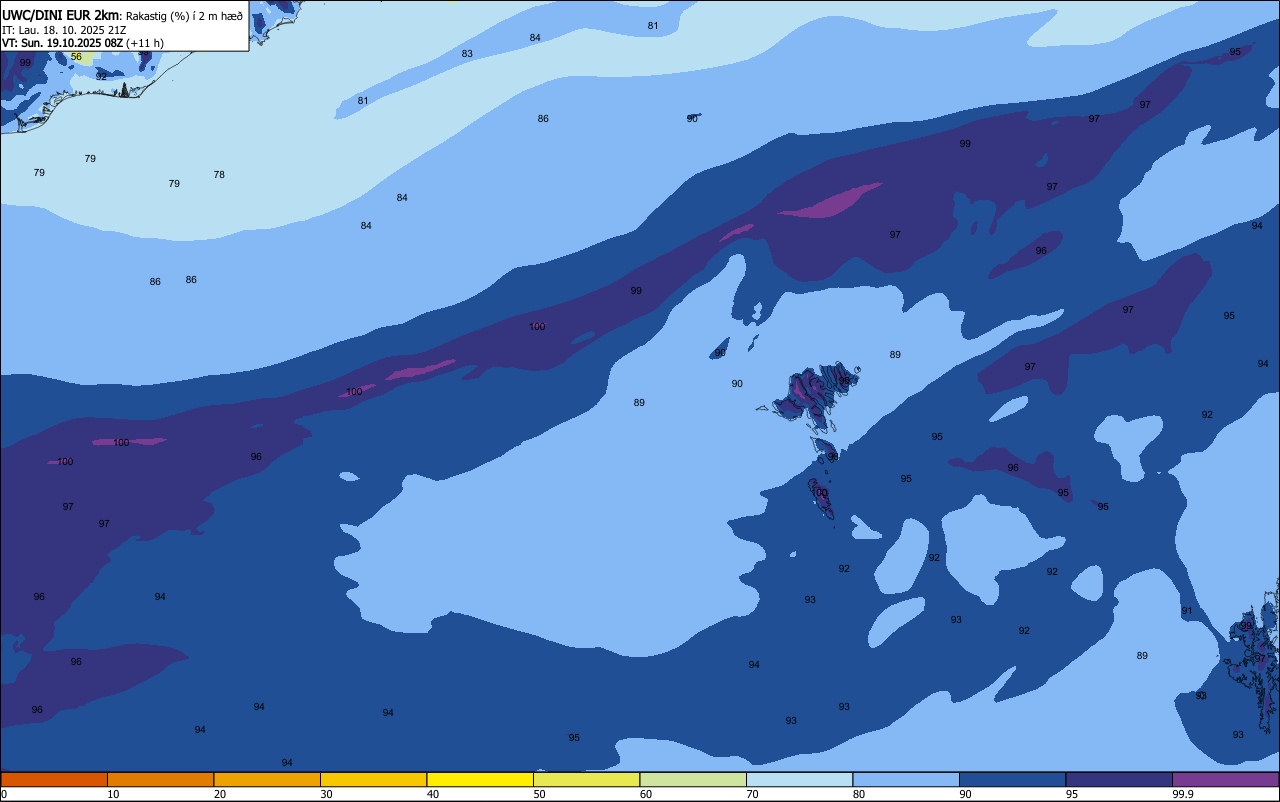Select the legend scale label '70'
The height and width of the screenshot is (802, 1280).
[752, 794]
